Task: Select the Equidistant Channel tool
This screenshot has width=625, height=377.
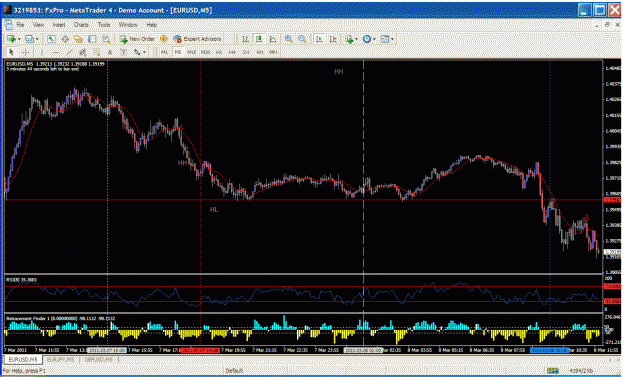Action: (x=83, y=52)
